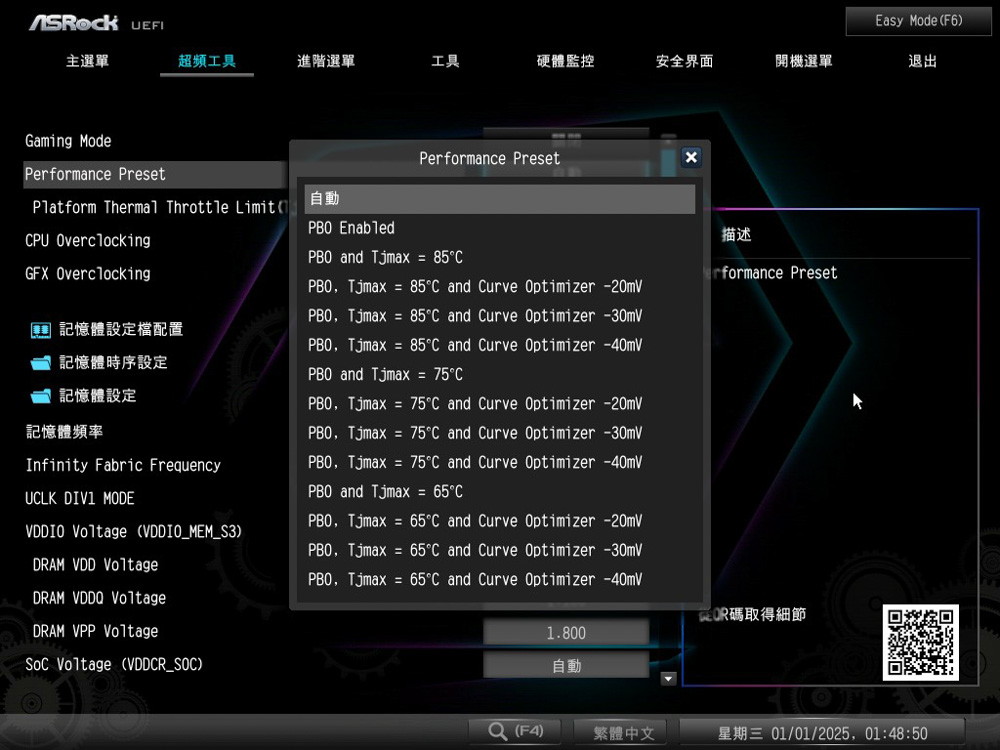The width and height of the screenshot is (1000, 750).
Task: Go to the 開機選單 tab
Action: click(x=803, y=62)
